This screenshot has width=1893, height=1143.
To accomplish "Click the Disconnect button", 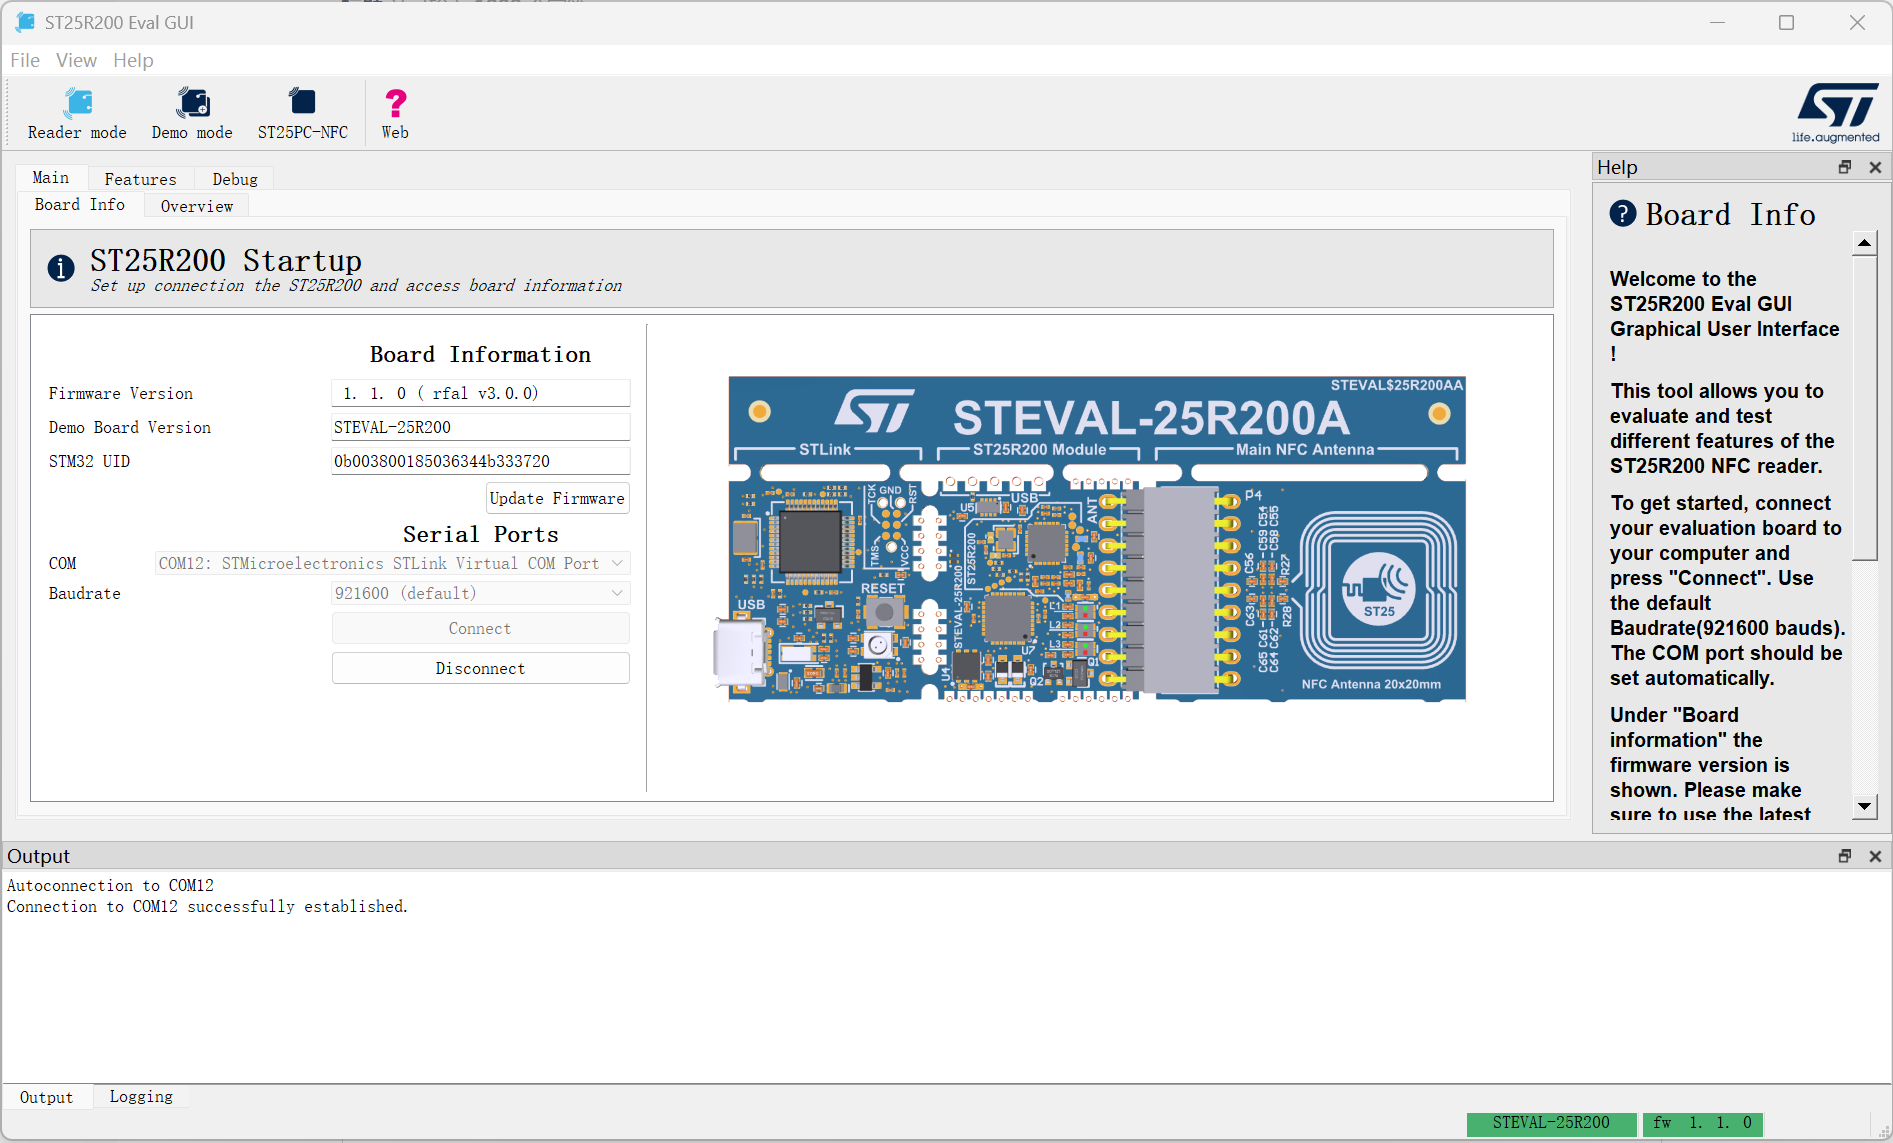I will click(480, 668).
